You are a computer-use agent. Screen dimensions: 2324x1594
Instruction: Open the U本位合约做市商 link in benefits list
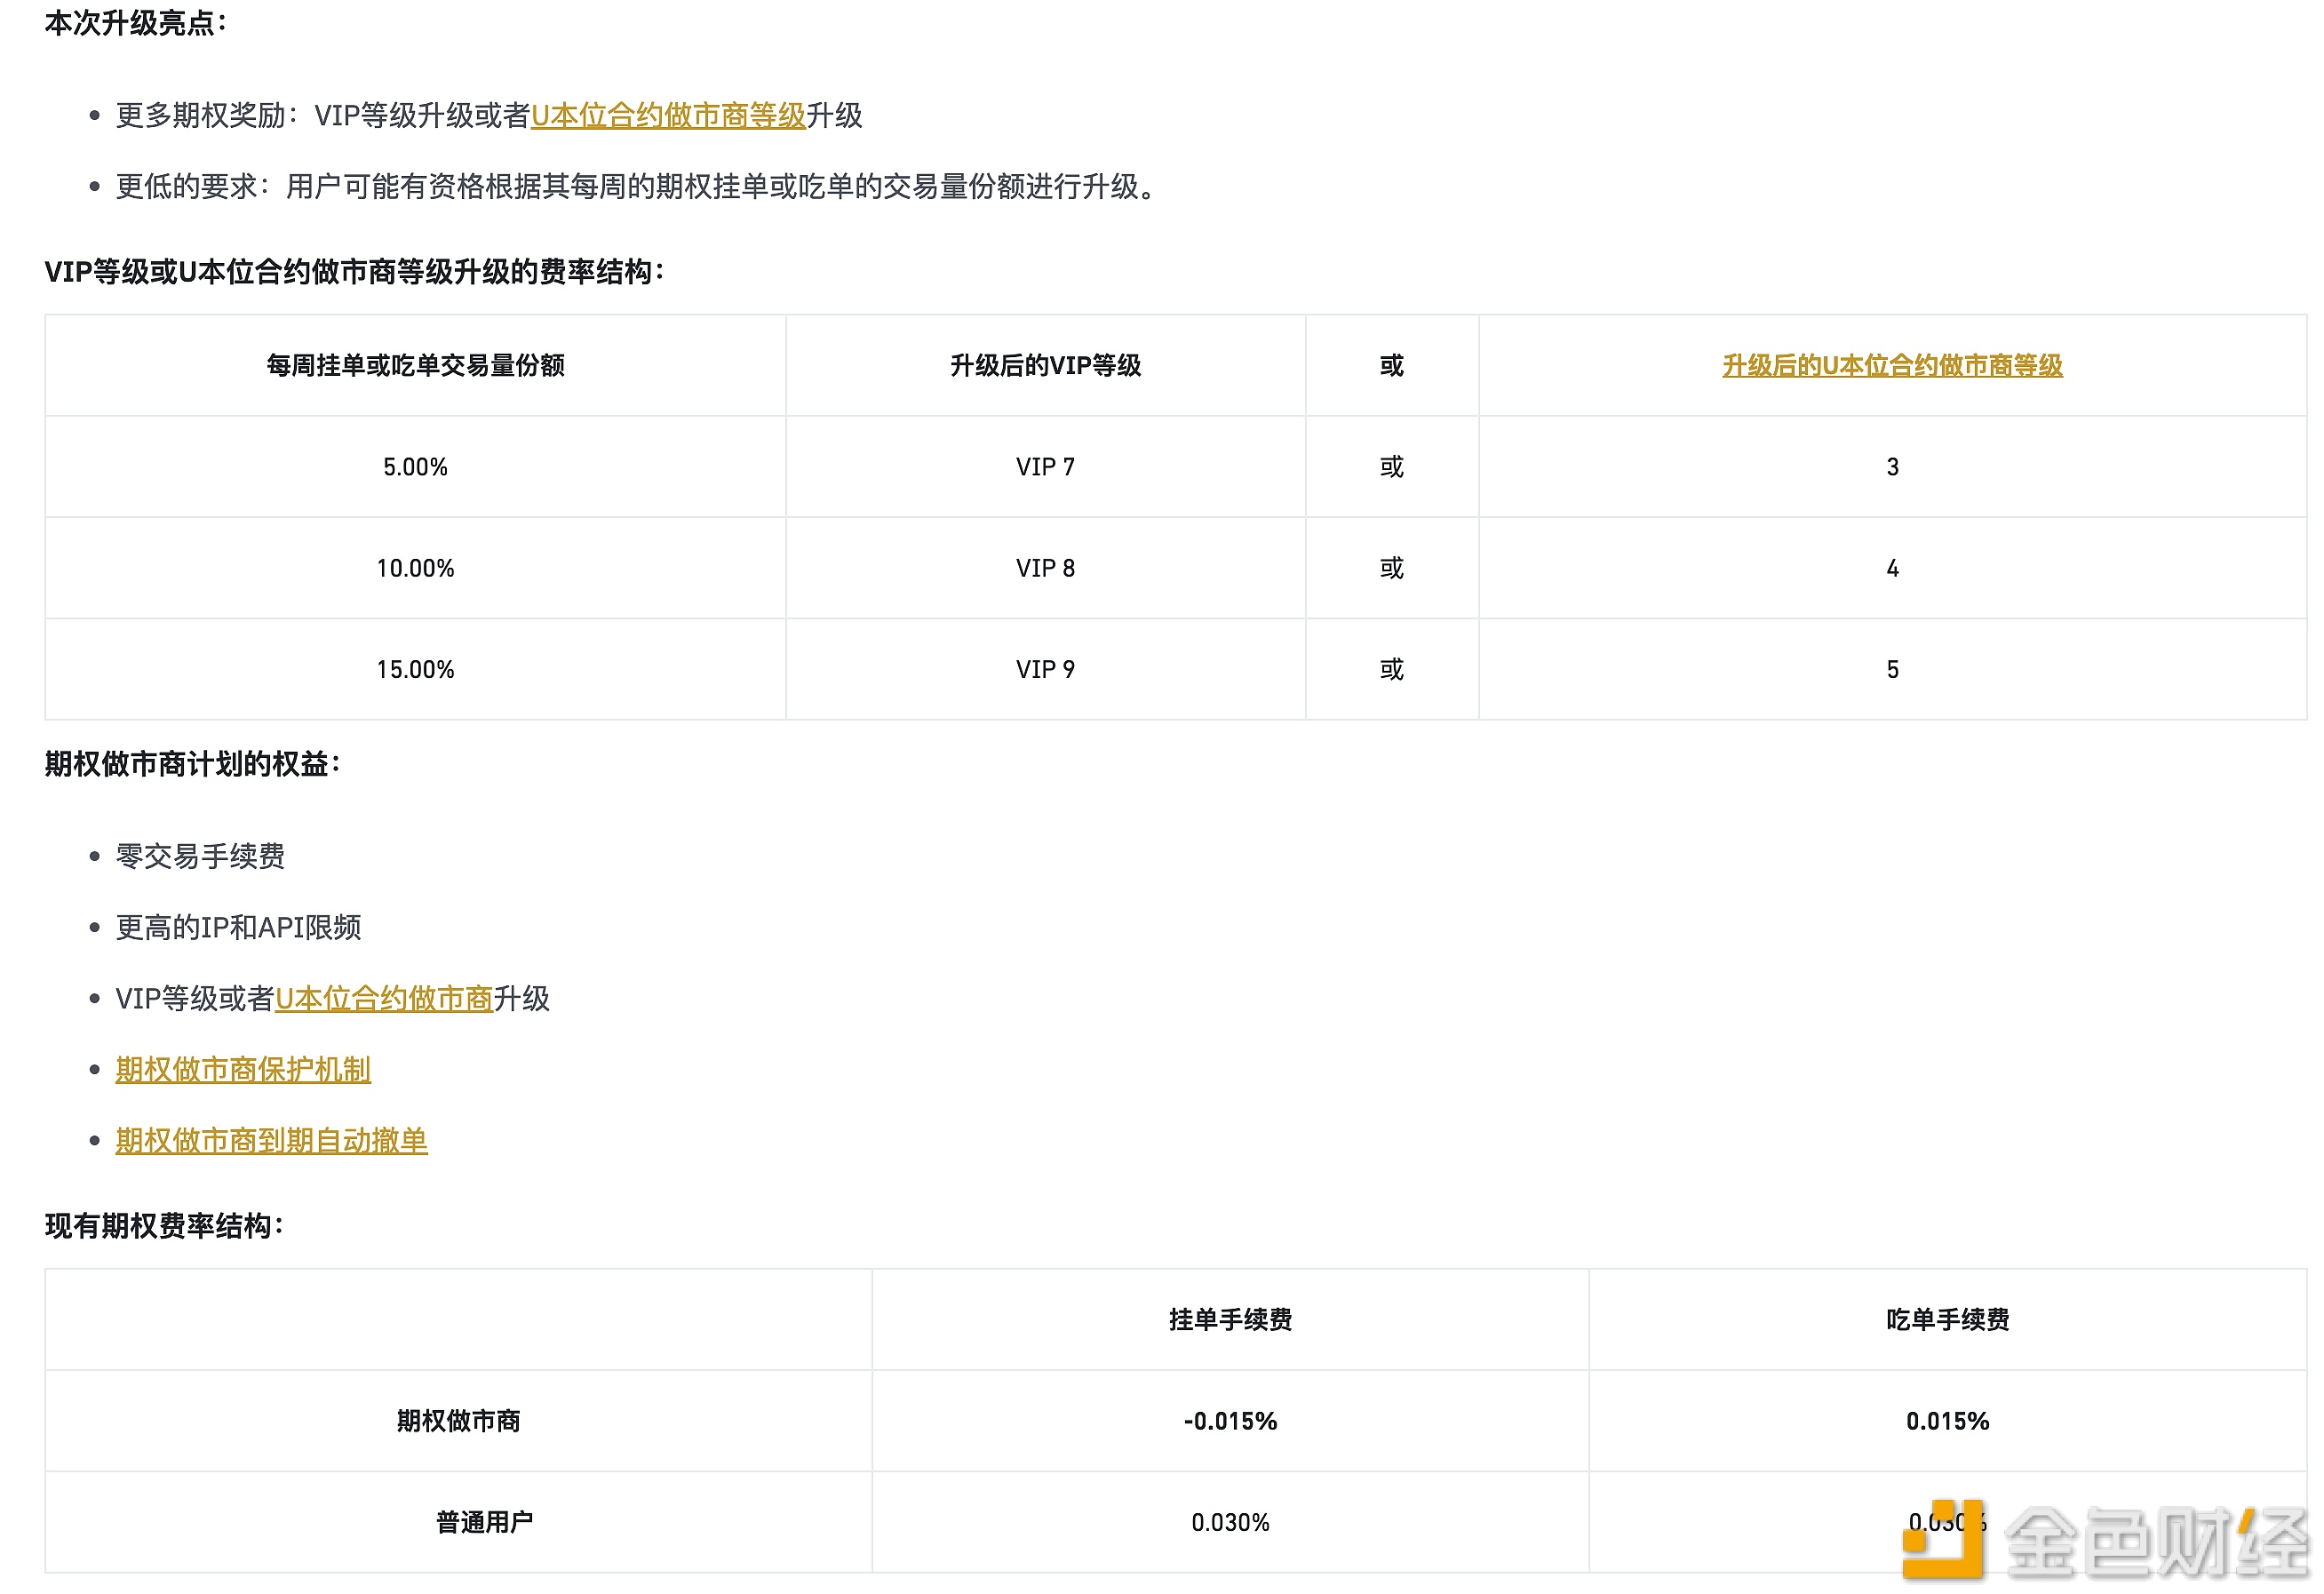coord(384,999)
